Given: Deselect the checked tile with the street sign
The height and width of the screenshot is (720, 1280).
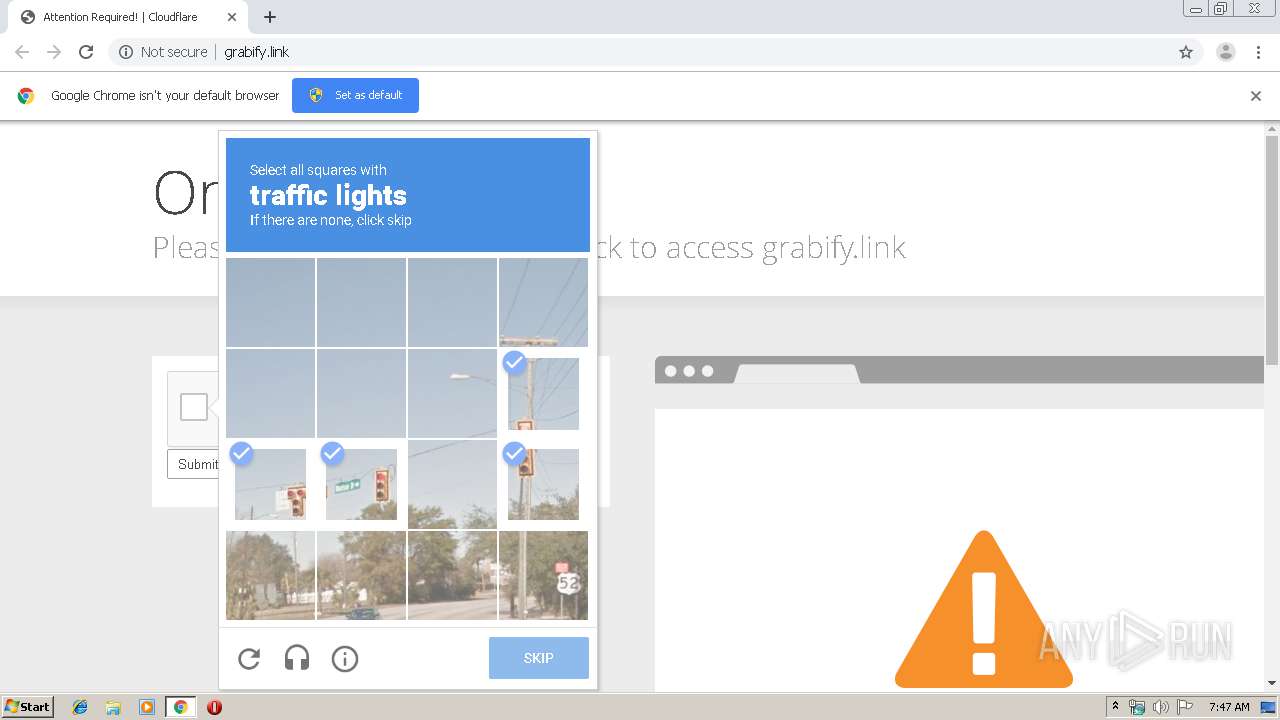Looking at the screenshot, I should (x=361, y=484).
